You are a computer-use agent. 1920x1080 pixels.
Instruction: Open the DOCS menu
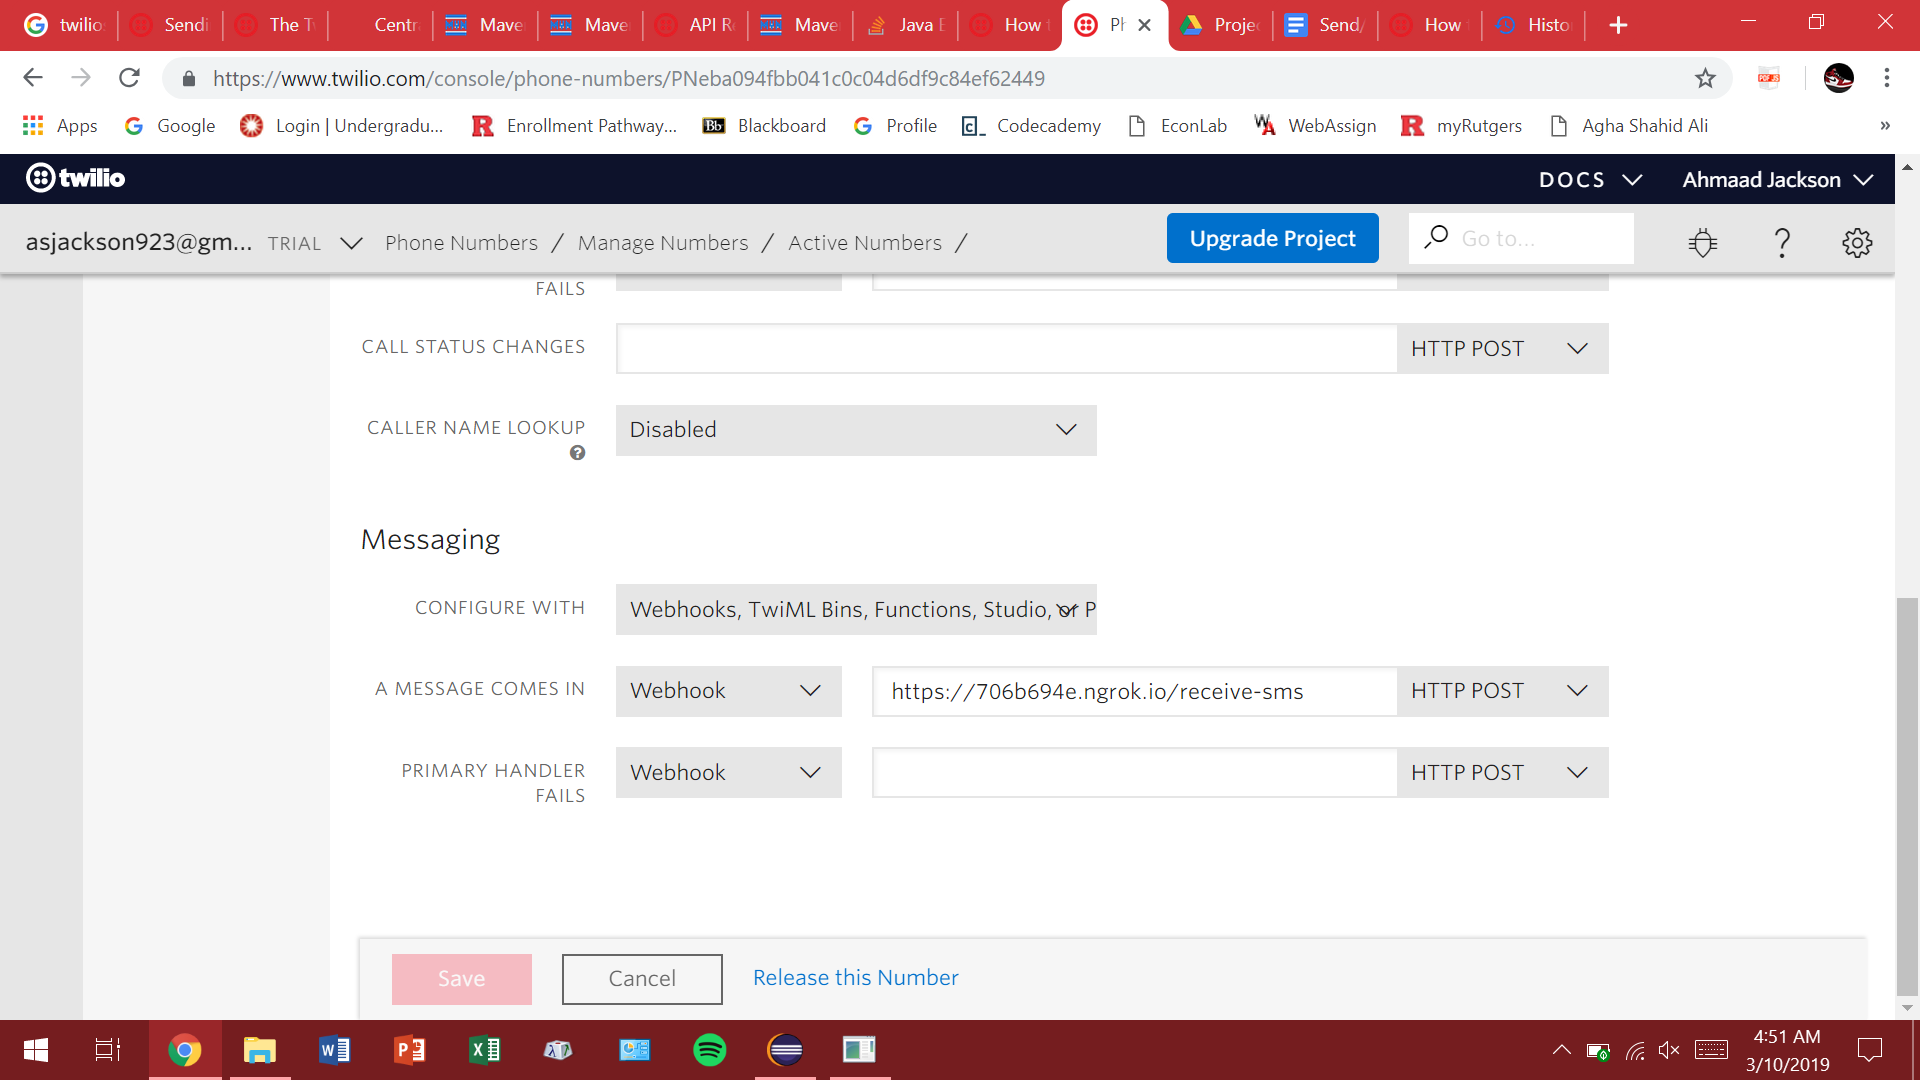pos(1589,180)
